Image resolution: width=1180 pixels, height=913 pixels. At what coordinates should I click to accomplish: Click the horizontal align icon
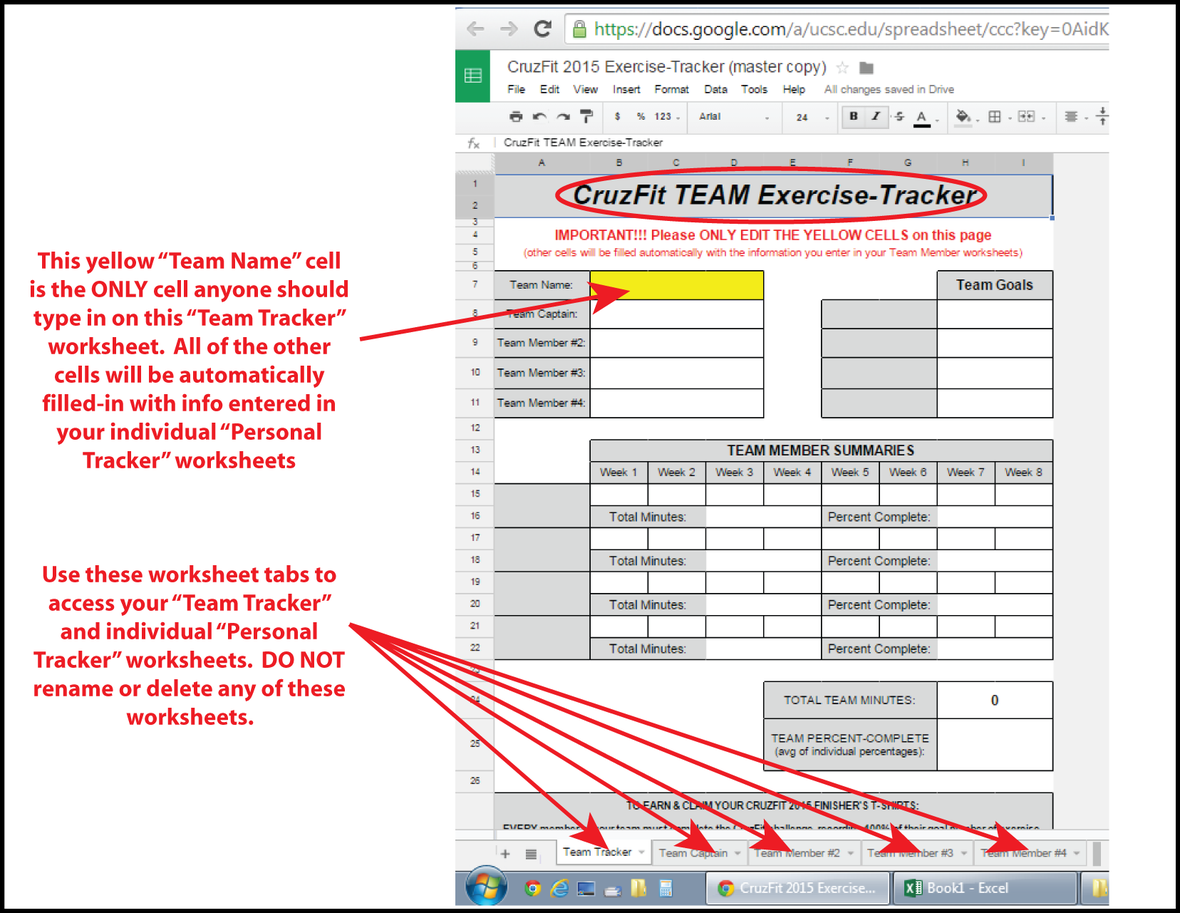(x=1071, y=117)
